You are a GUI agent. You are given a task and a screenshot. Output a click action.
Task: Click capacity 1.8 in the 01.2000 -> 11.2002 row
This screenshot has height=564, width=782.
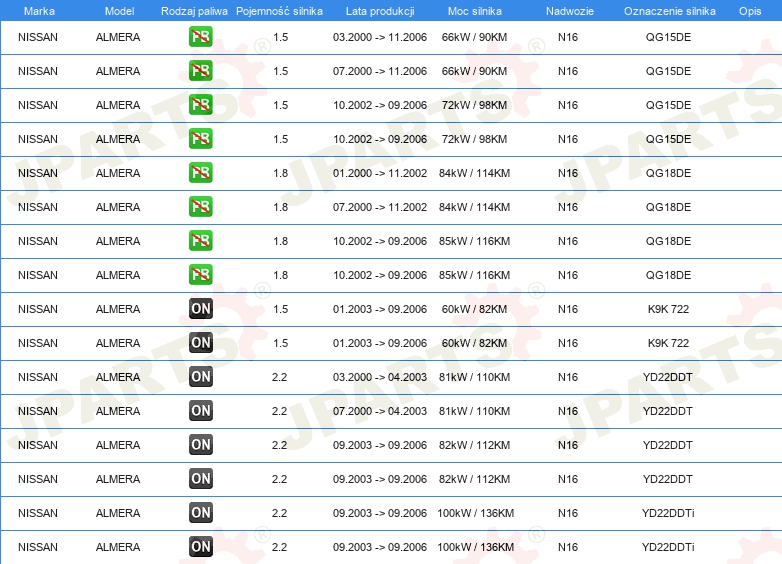pyautogui.click(x=280, y=174)
